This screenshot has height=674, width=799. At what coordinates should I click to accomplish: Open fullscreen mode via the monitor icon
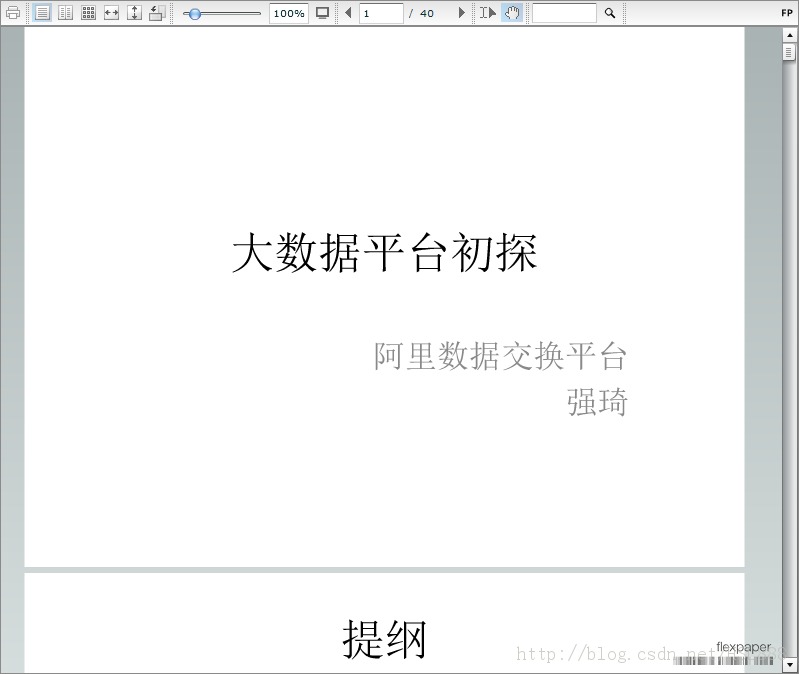[322, 13]
